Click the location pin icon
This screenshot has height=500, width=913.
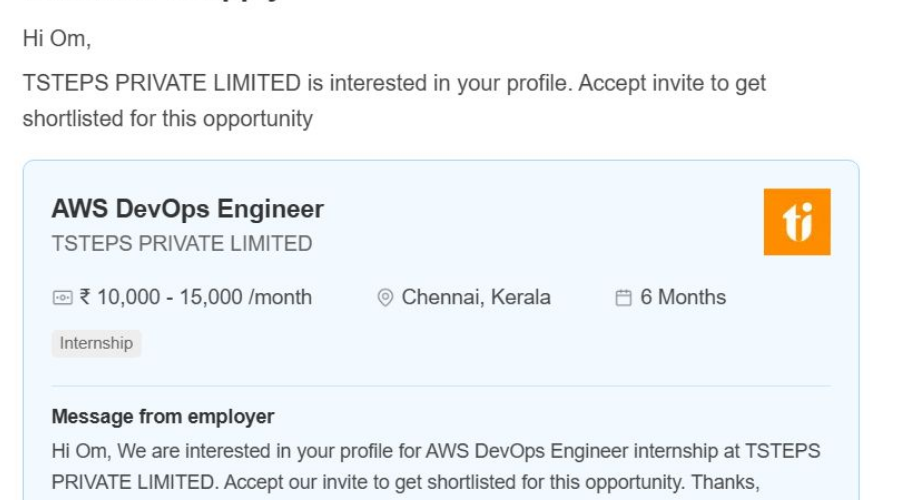385,298
